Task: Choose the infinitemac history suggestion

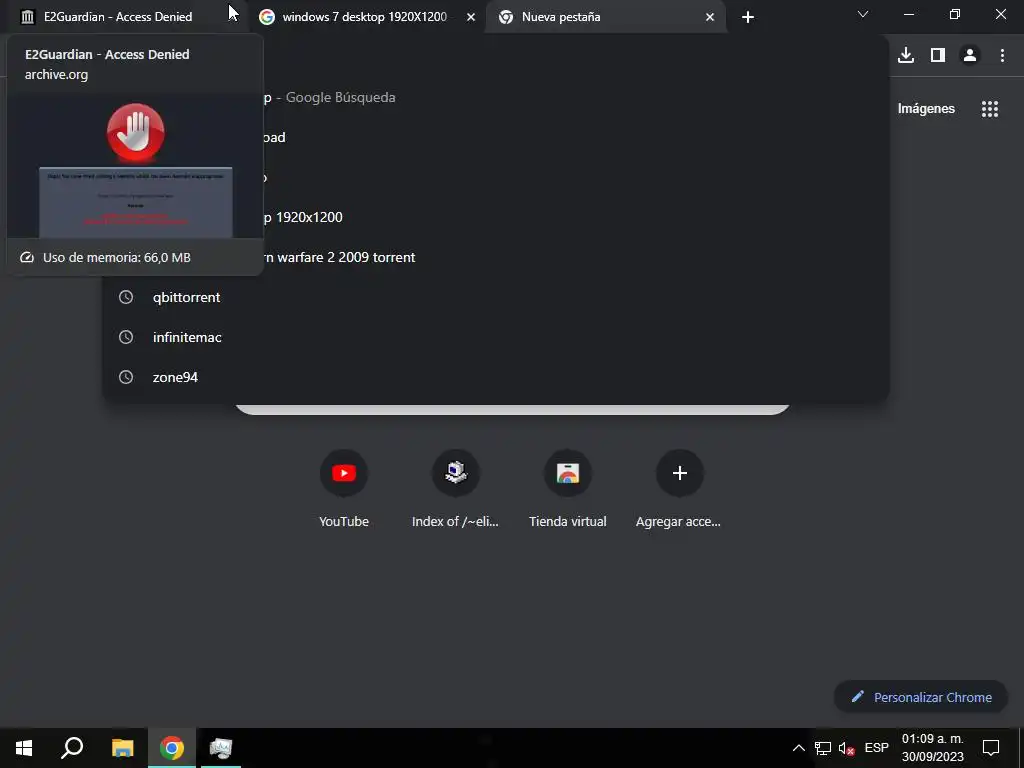Action: coord(496,337)
